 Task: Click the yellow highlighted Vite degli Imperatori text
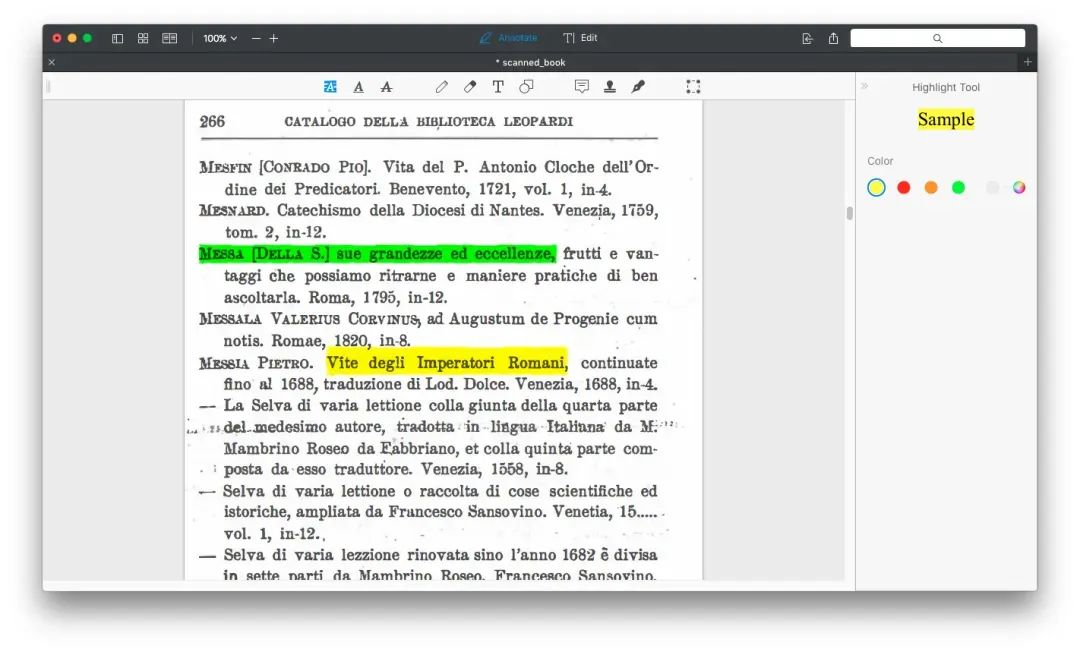tap(446, 362)
